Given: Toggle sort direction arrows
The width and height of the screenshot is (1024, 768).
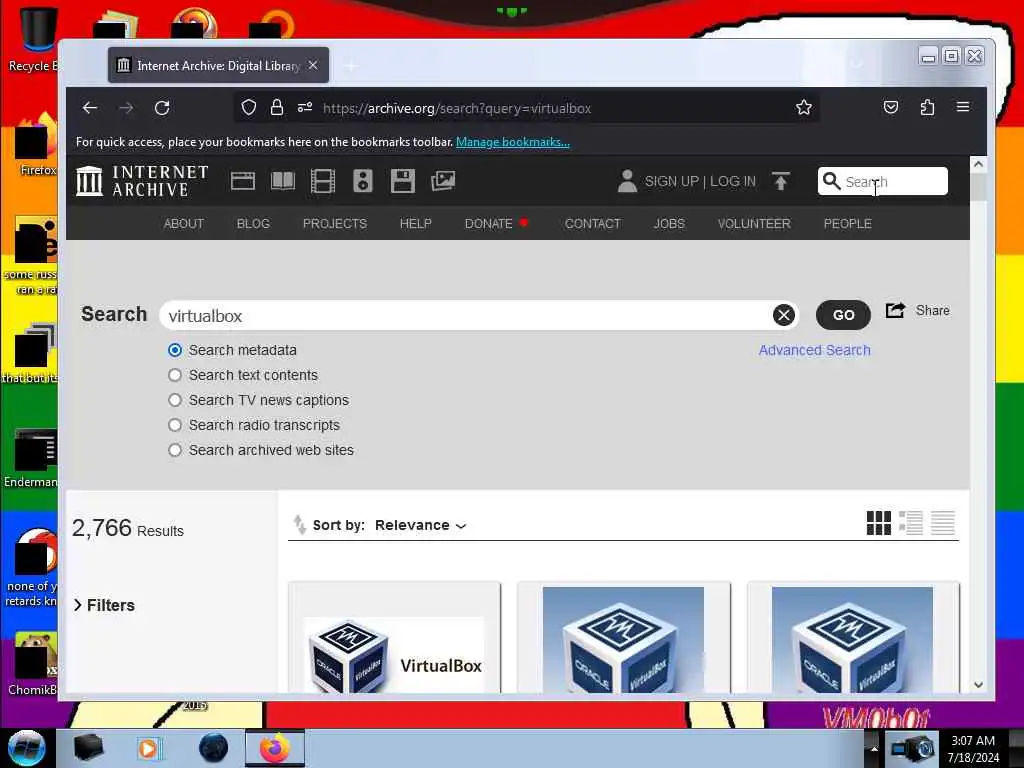Looking at the screenshot, I should point(299,524).
